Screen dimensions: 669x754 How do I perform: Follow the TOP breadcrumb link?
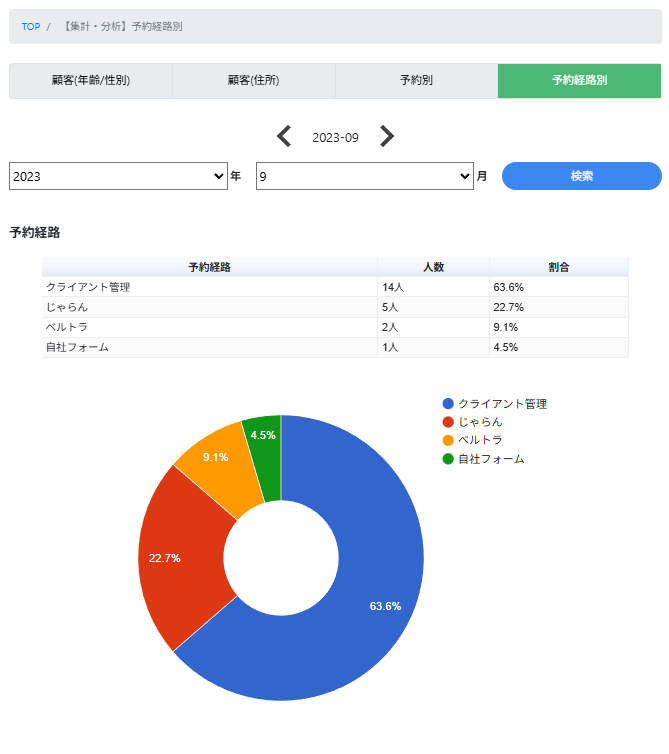31,27
